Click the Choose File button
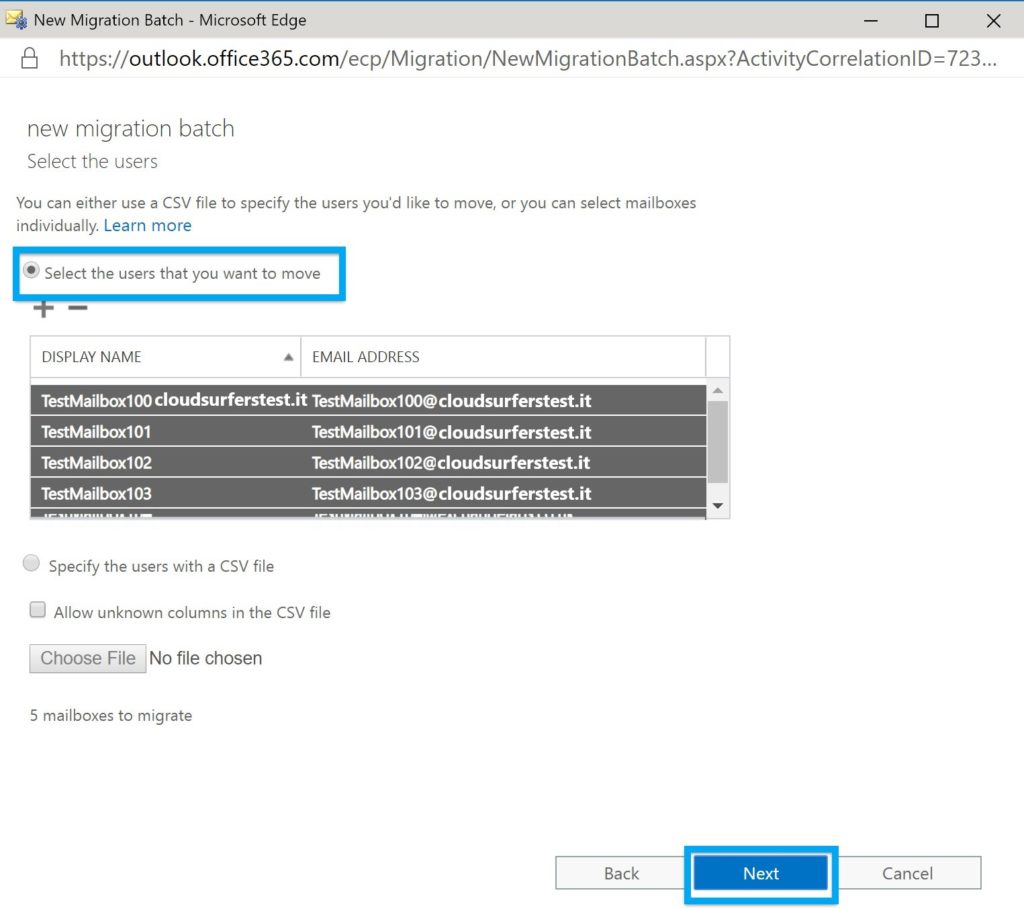The height and width of the screenshot is (909, 1024). [88, 658]
